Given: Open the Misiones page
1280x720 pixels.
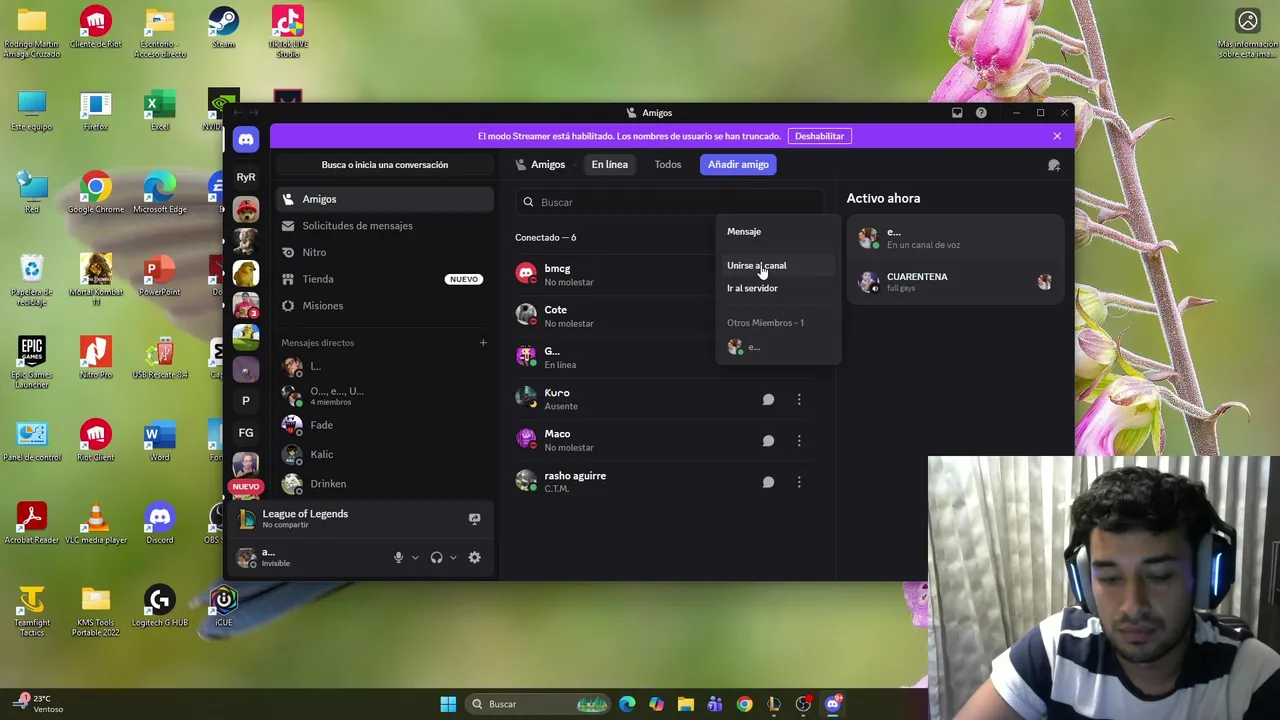Looking at the screenshot, I should [x=384, y=306].
